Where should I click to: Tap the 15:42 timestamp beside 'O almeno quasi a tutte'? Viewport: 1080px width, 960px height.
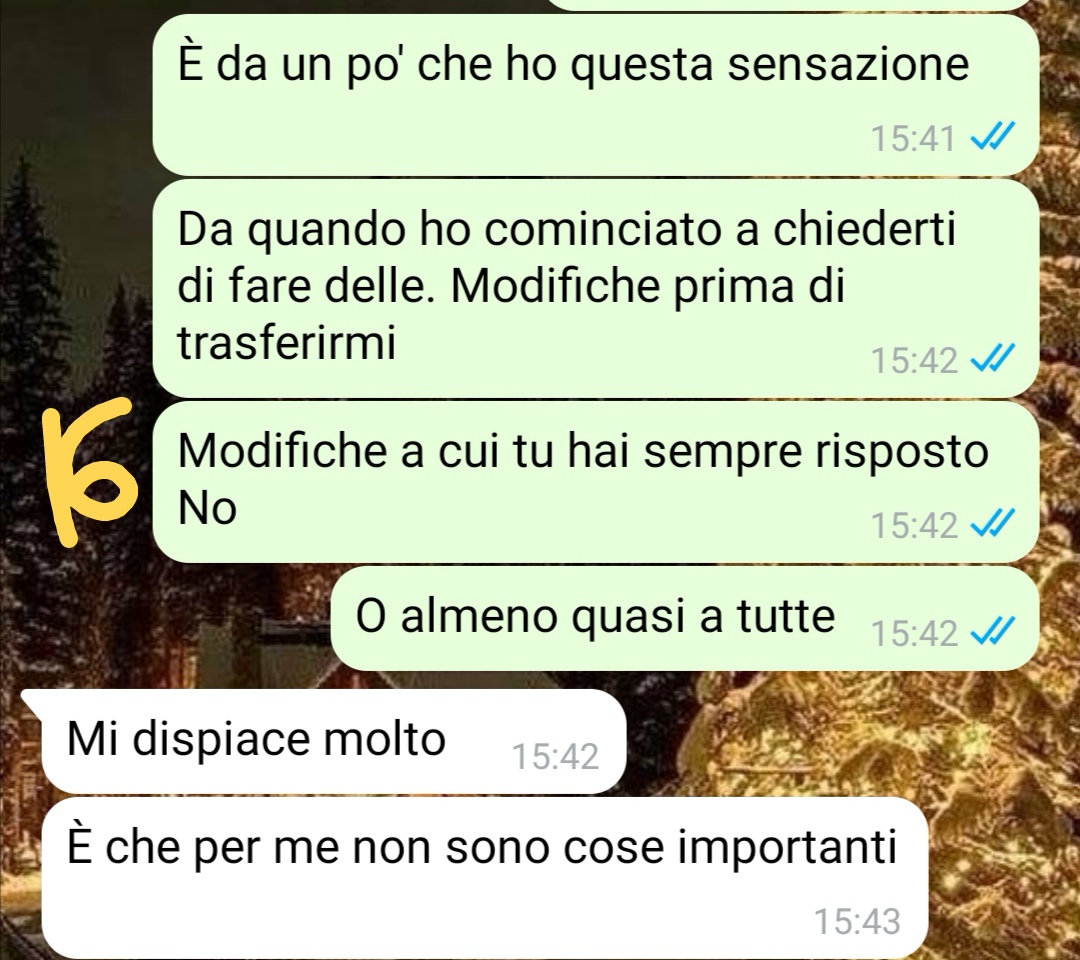913,633
